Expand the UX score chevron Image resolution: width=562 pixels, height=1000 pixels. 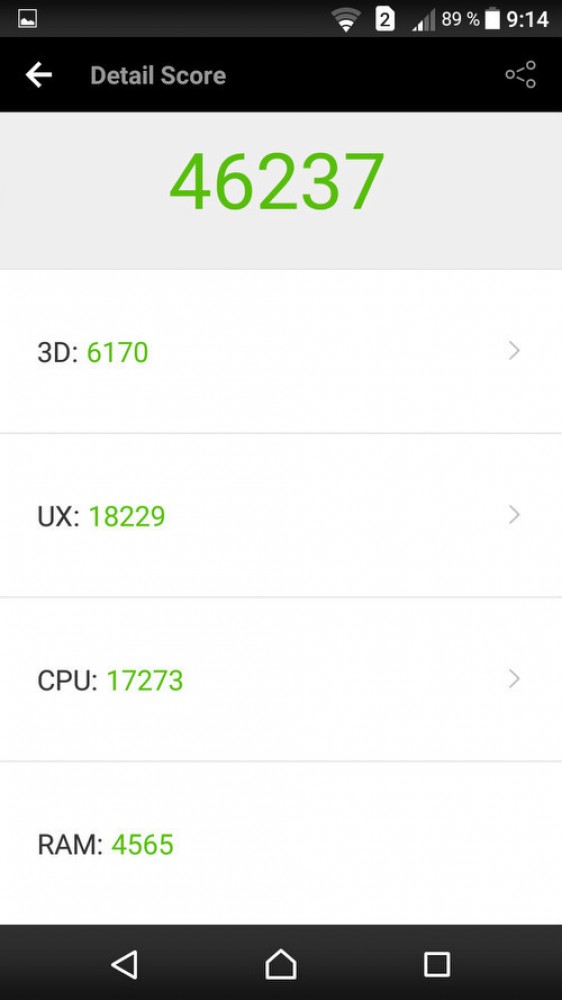(514, 515)
